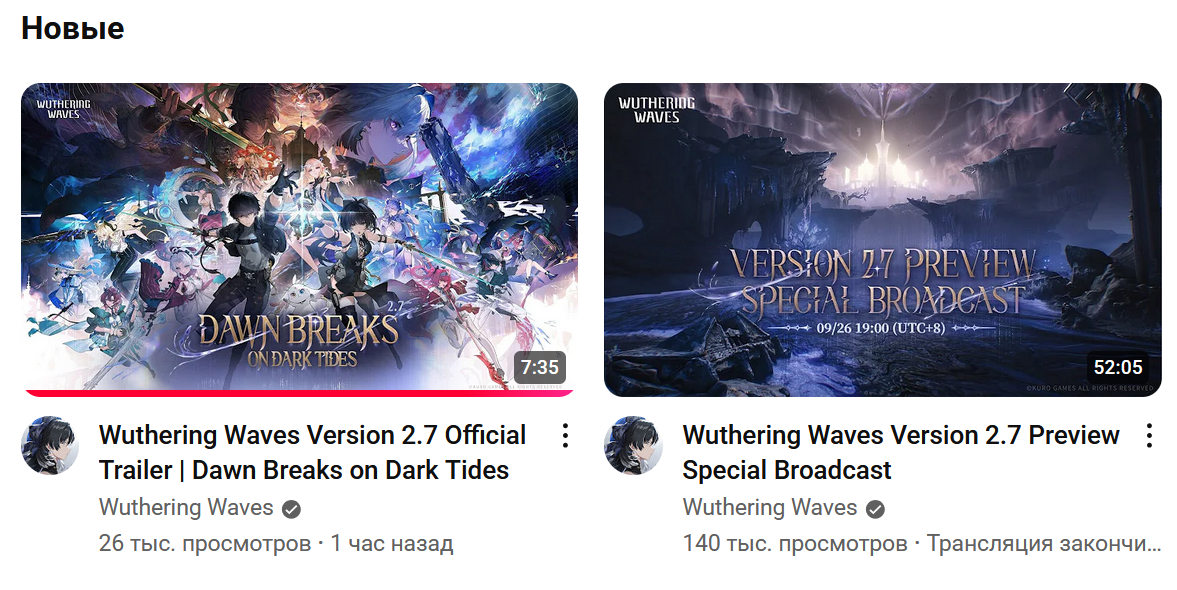Open more options for the Official Trailer video
Viewport: 1177px width, 590px height.
(565, 435)
